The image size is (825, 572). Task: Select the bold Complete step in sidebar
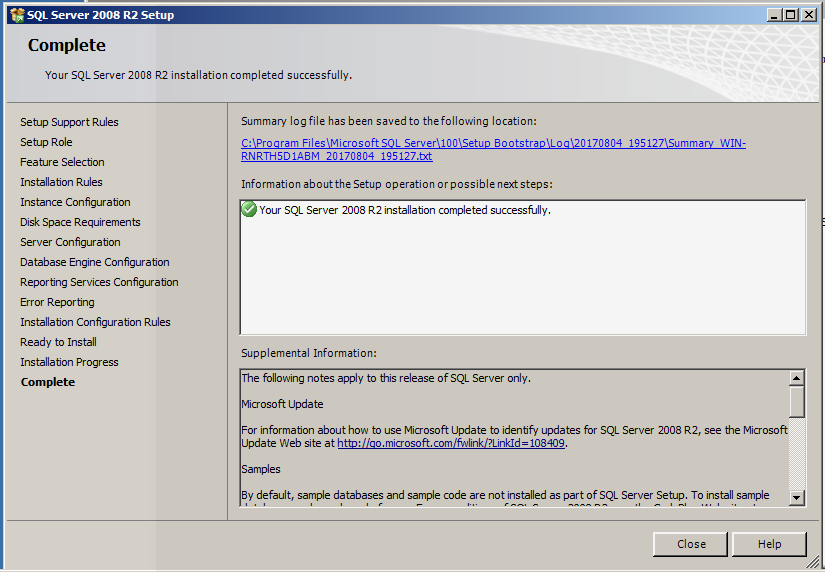(x=48, y=382)
